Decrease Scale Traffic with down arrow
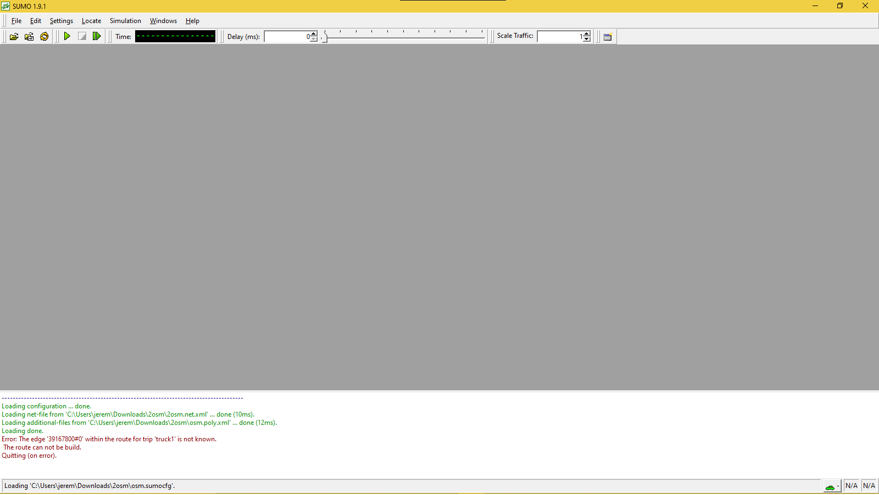 (x=587, y=40)
